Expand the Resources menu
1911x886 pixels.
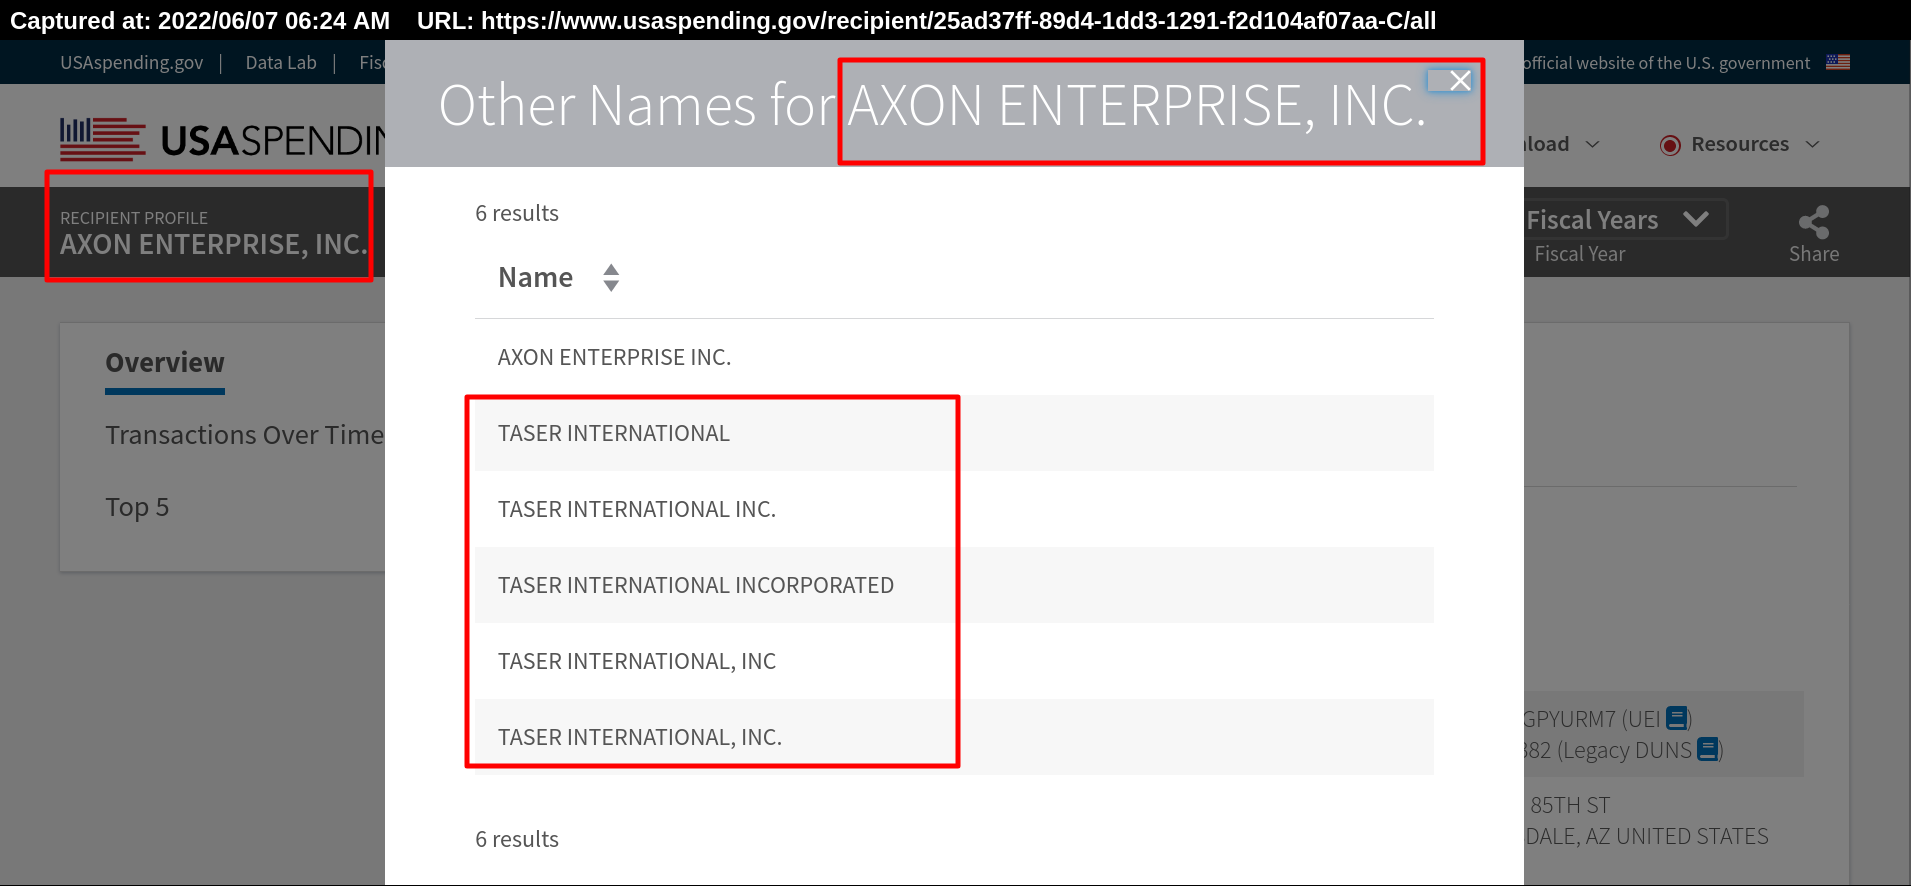tap(1740, 144)
